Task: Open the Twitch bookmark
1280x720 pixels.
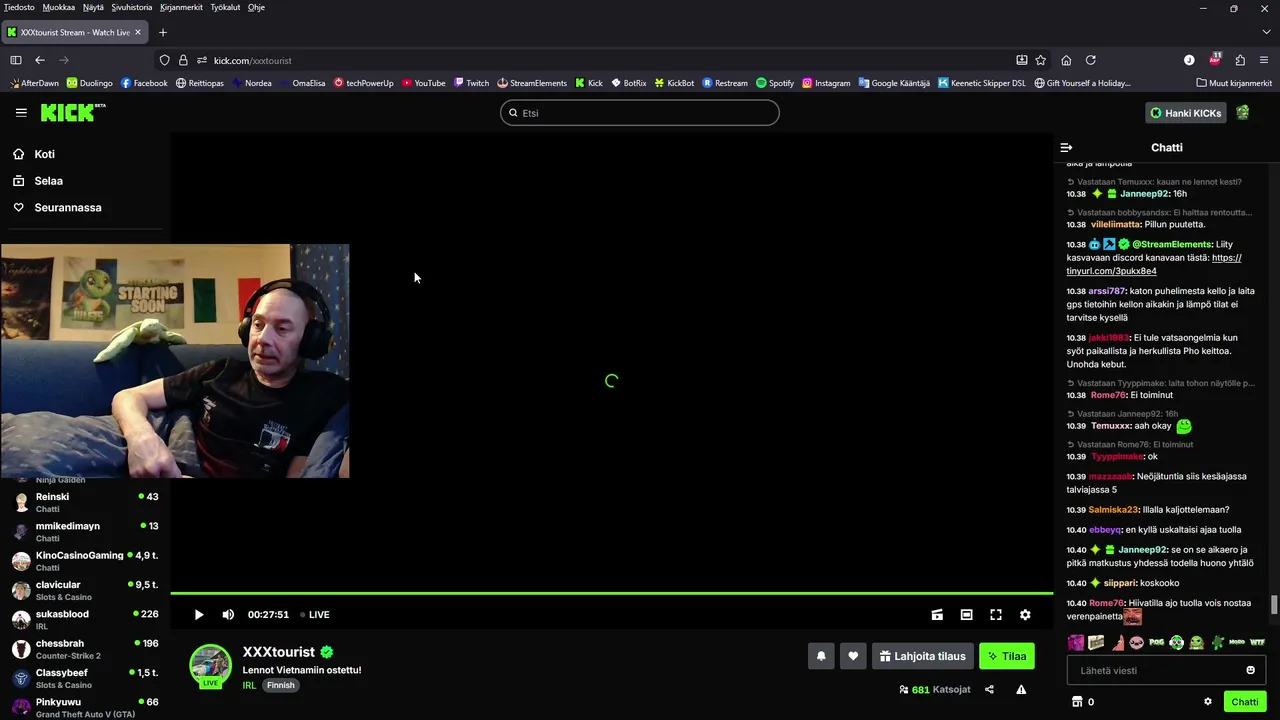Action: (471, 83)
